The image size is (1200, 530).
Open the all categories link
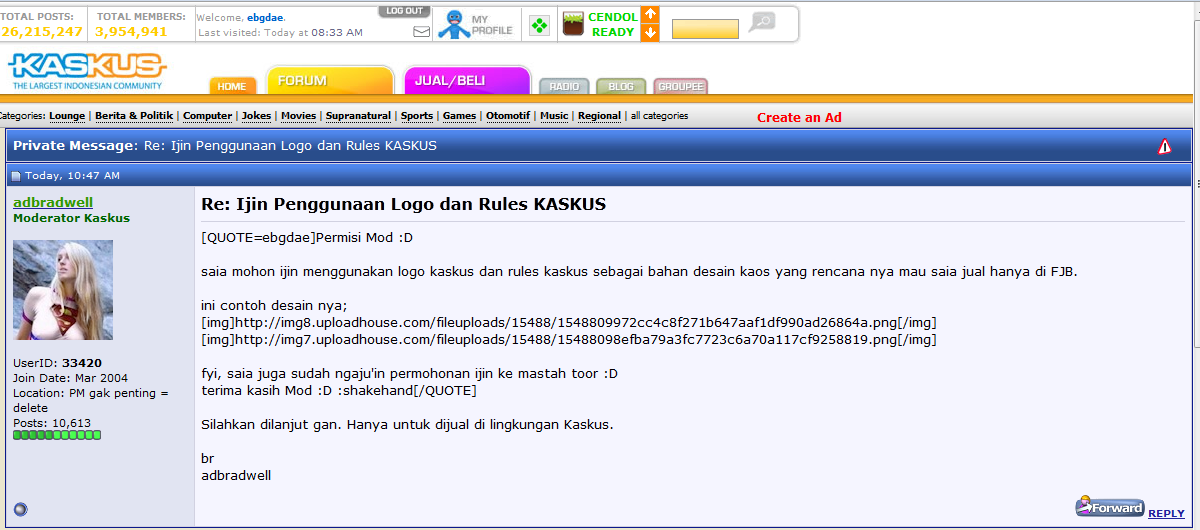tap(659, 116)
